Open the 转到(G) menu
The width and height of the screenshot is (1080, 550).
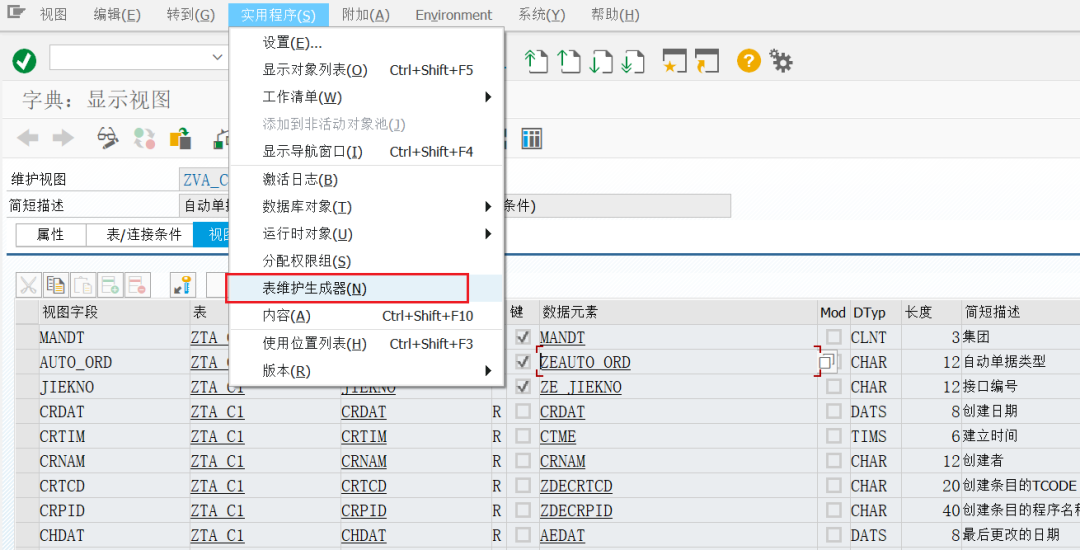[191, 14]
